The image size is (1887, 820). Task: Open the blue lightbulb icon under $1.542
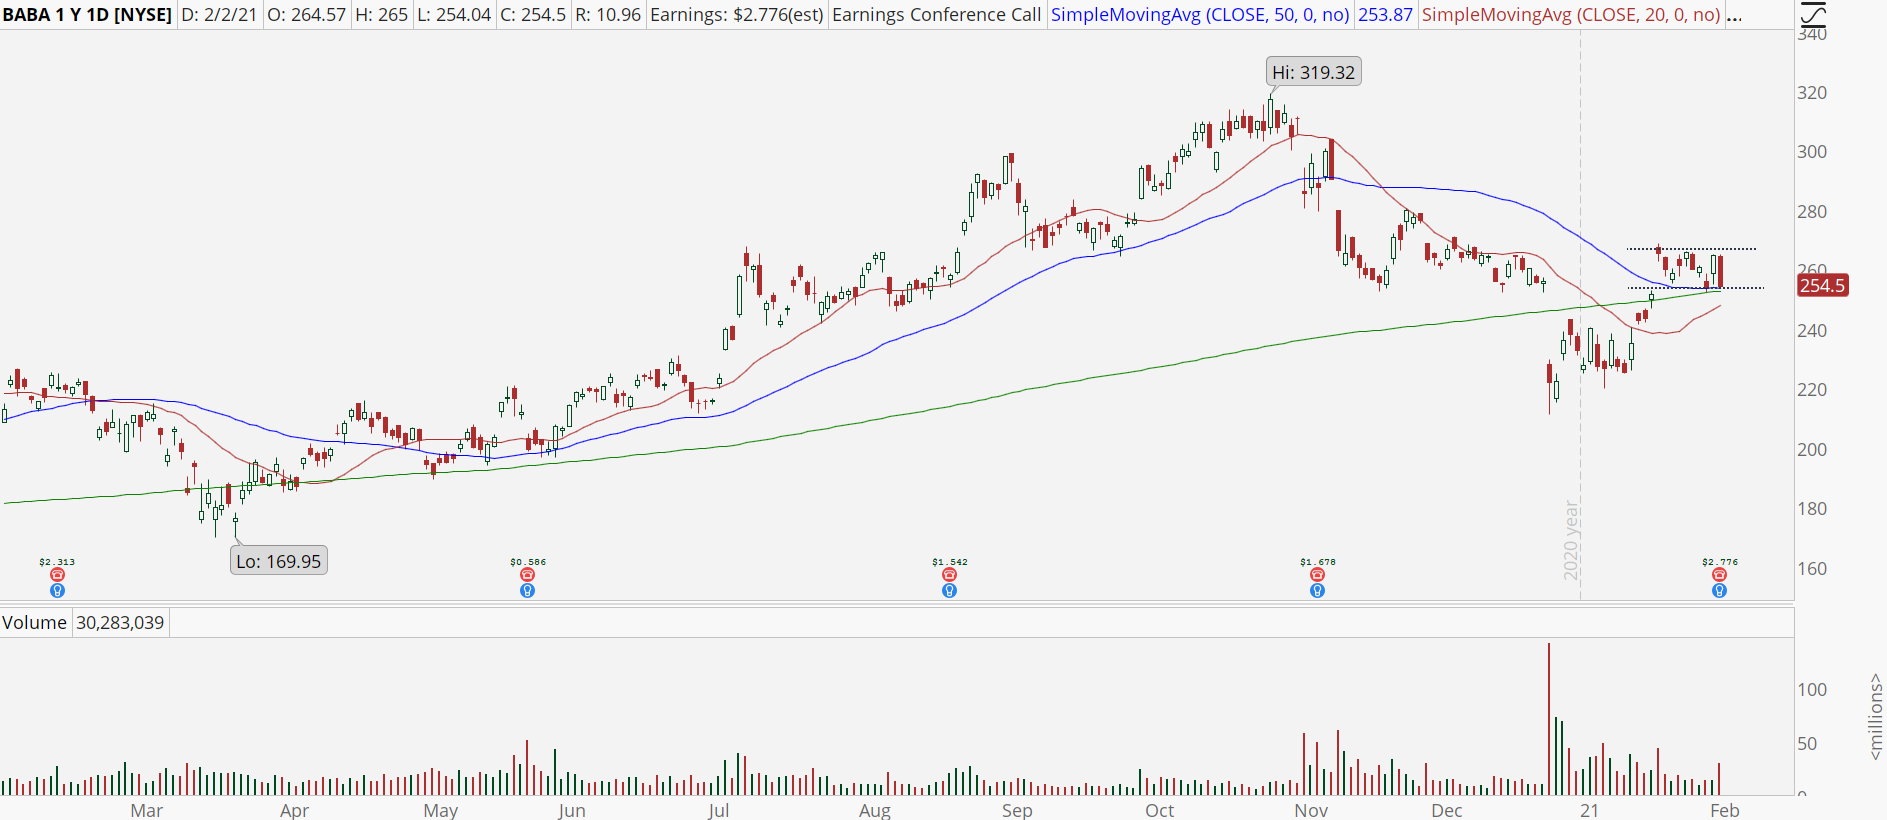[x=949, y=591]
